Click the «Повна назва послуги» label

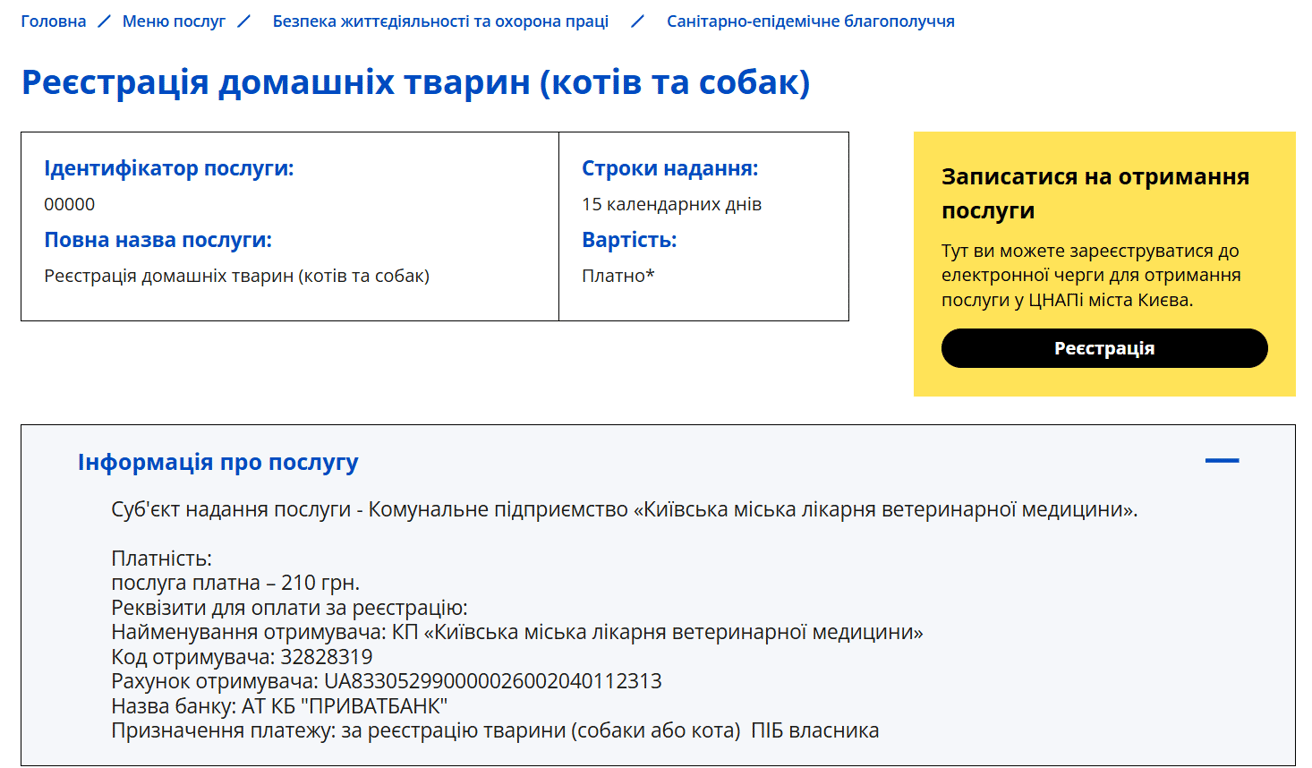[158, 240]
